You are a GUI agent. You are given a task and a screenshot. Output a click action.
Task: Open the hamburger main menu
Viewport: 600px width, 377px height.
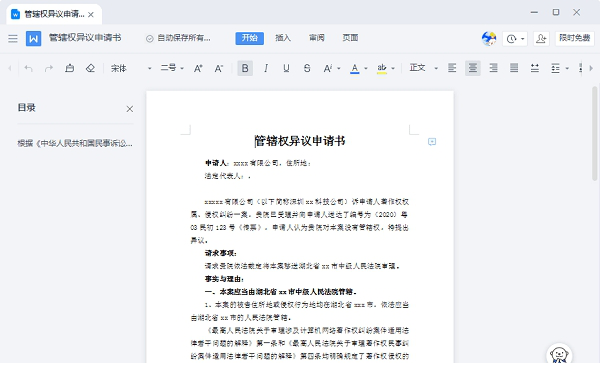click(x=13, y=38)
